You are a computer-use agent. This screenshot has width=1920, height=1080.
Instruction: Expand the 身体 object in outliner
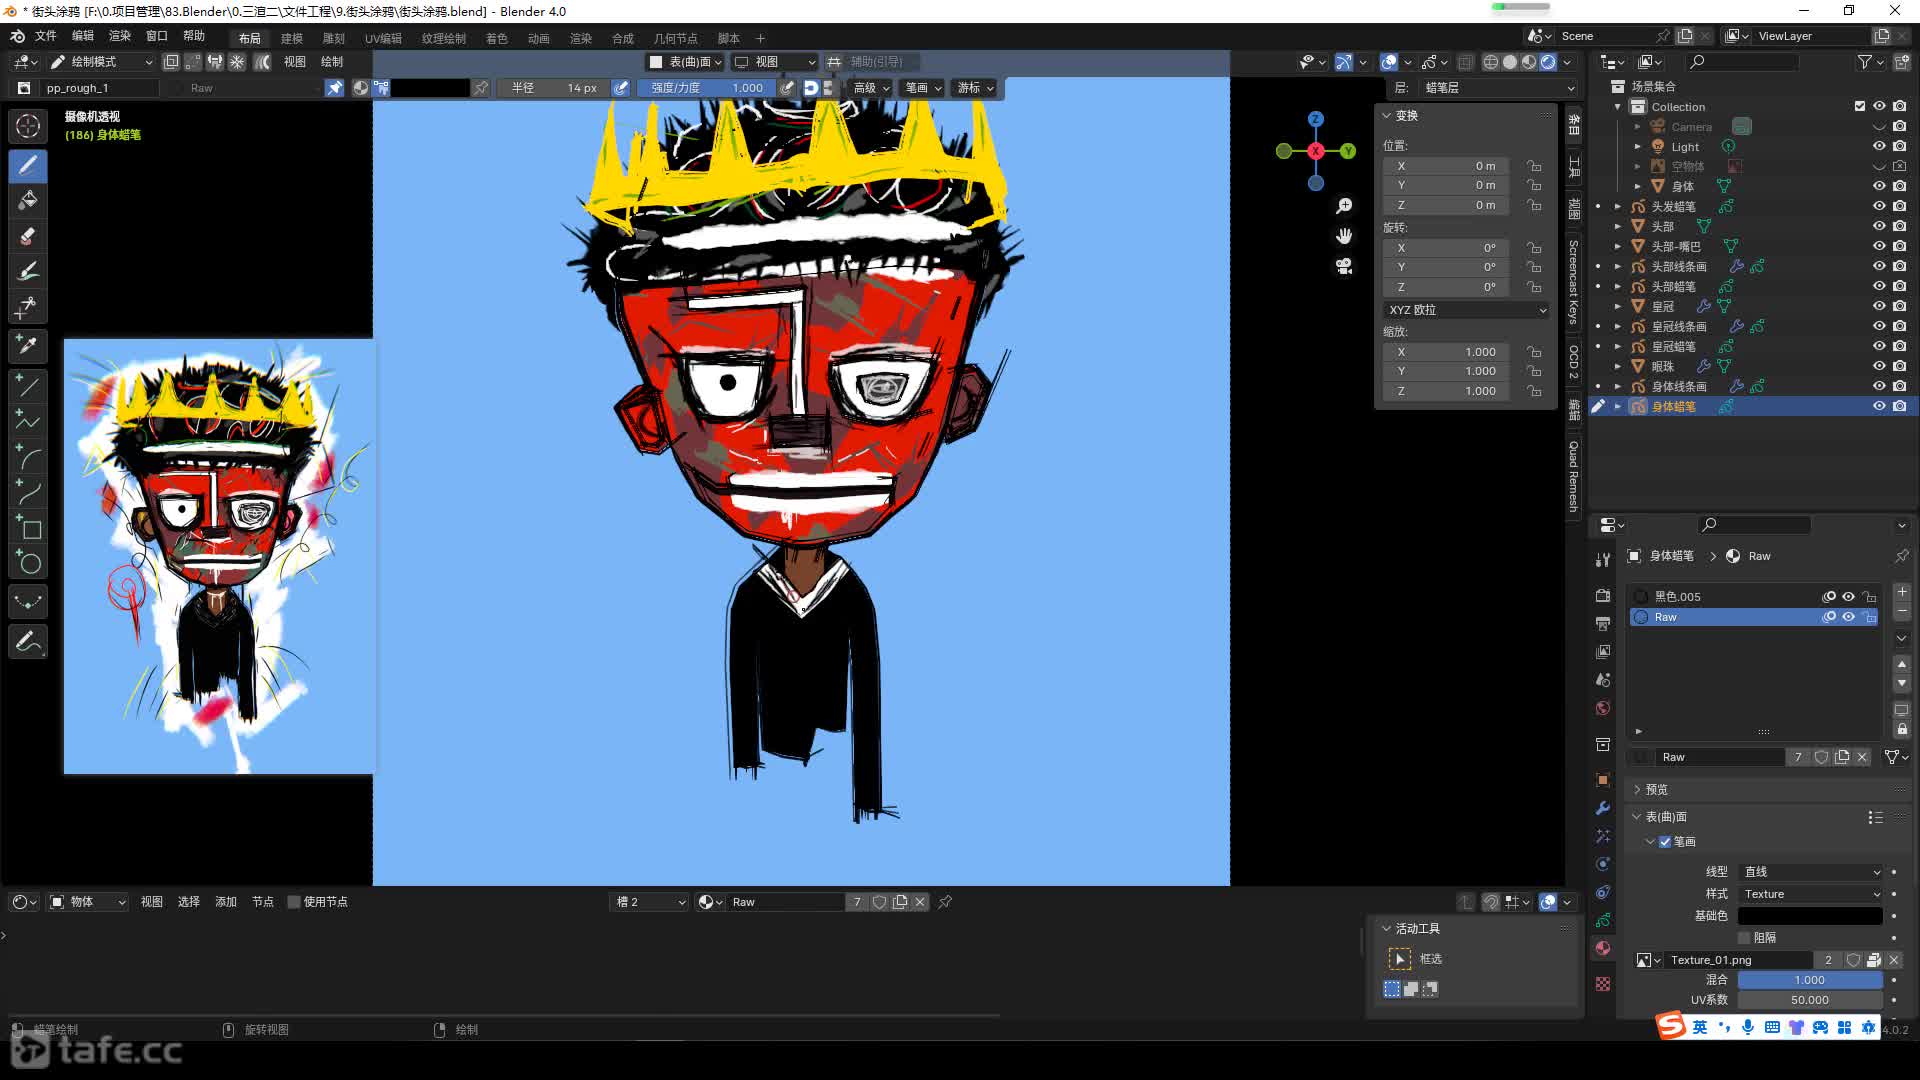point(1638,186)
